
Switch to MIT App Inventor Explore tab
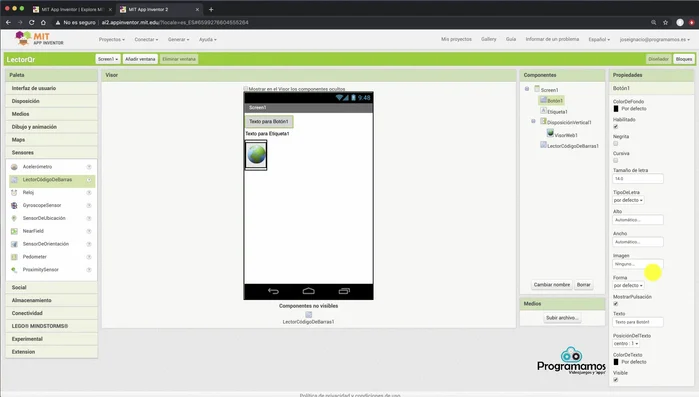click(x=71, y=9)
